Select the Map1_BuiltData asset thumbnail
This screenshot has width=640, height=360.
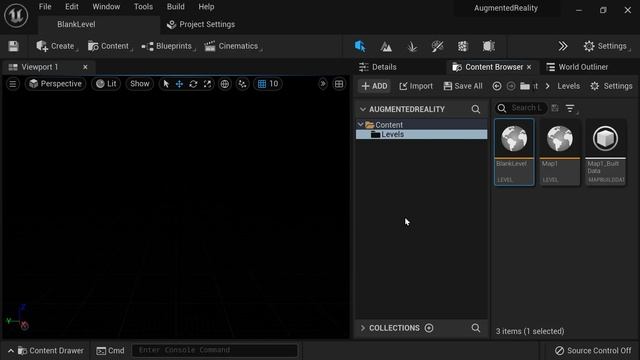tap(606, 152)
